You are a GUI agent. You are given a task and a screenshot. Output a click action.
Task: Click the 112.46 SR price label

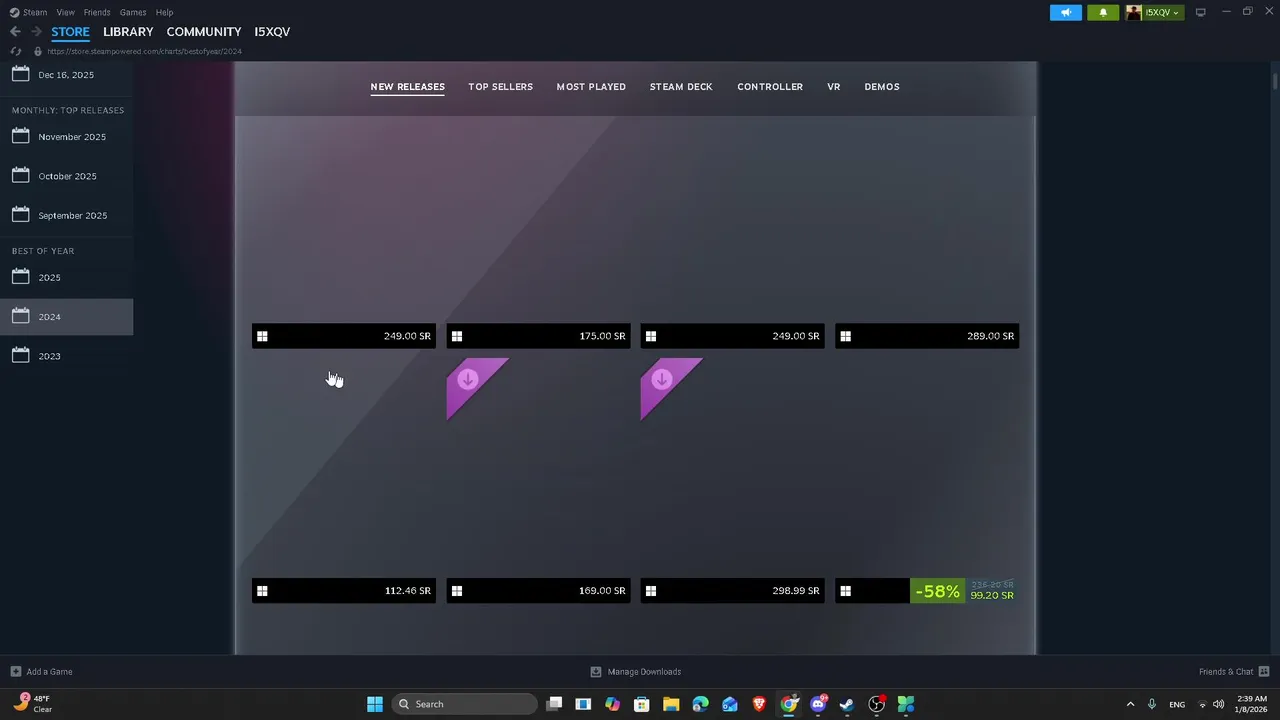click(x=408, y=591)
